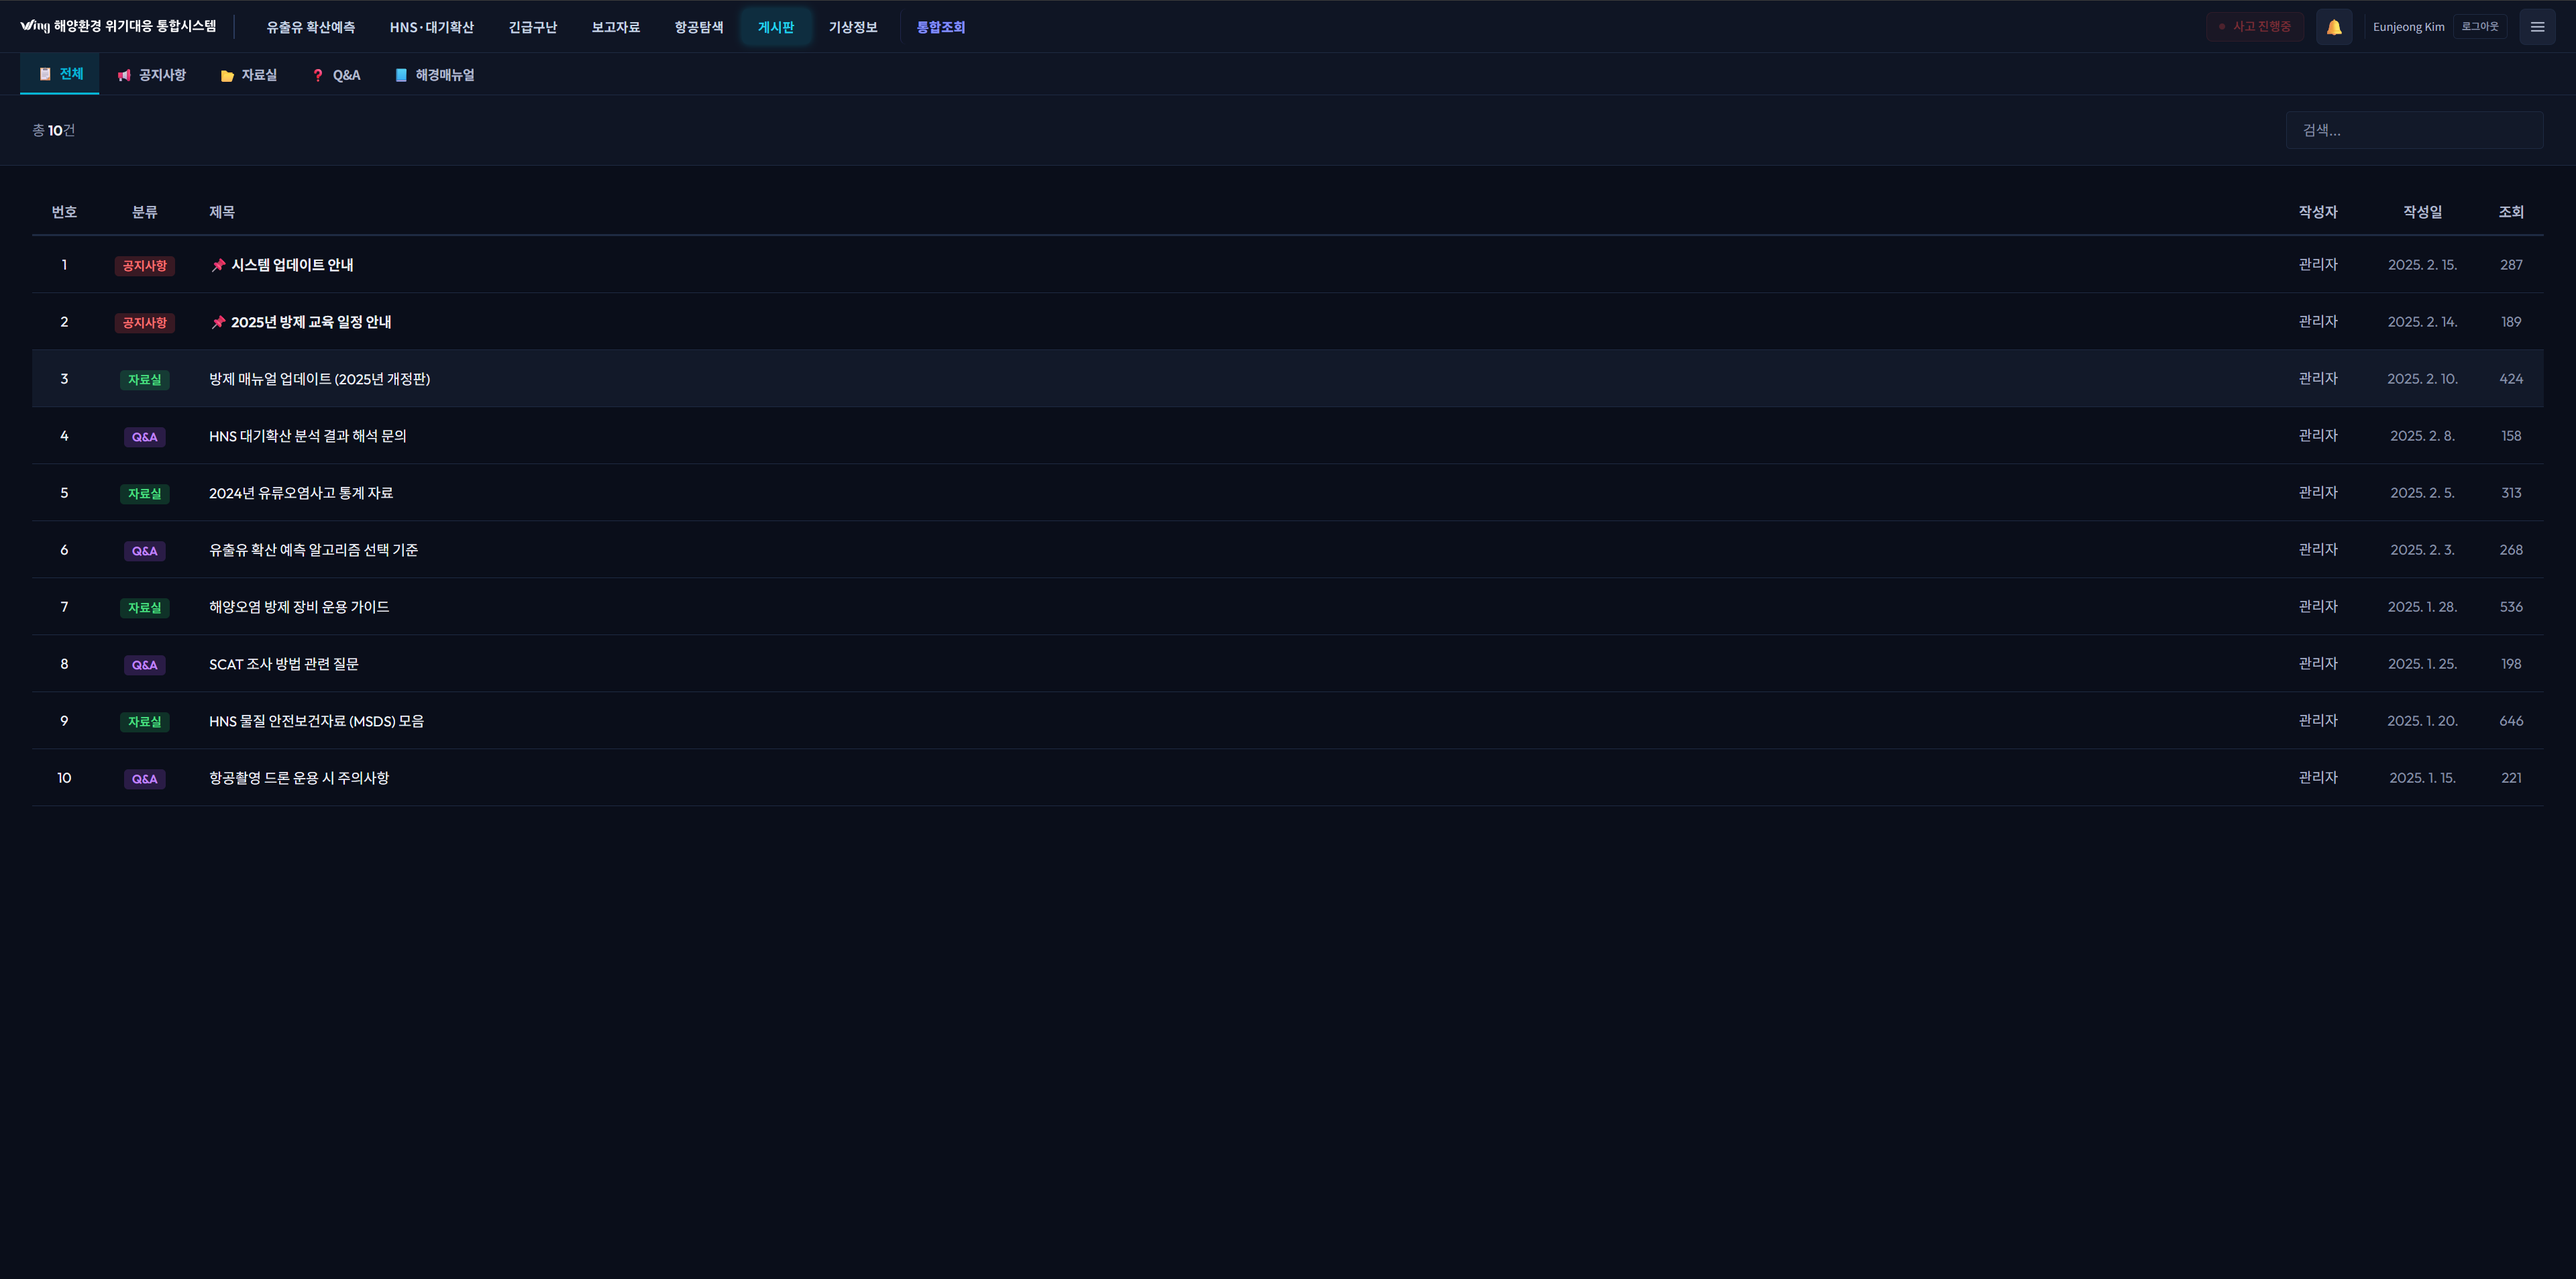Viewport: 2576px width, 1279px height.
Task: Click the Q&A badge on row 4
Action: coord(144,437)
